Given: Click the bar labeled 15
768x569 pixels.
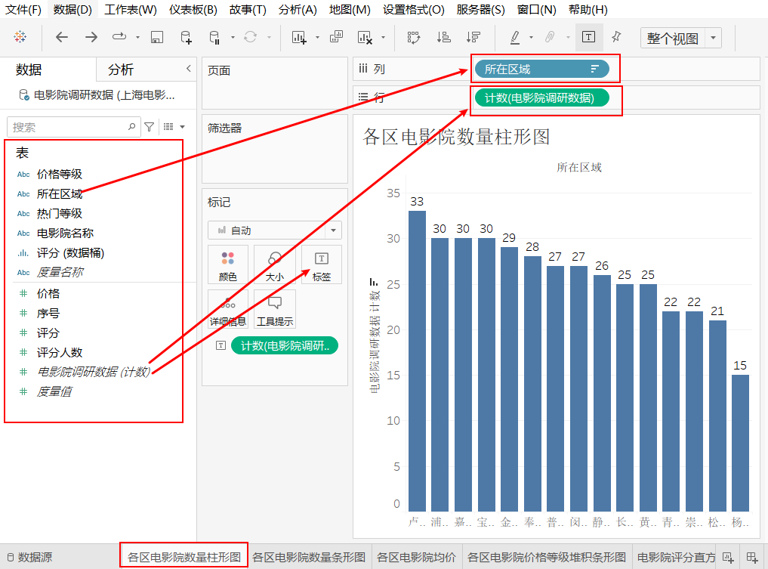Looking at the screenshot, I should pyautogui.click(x=740, y=443).
